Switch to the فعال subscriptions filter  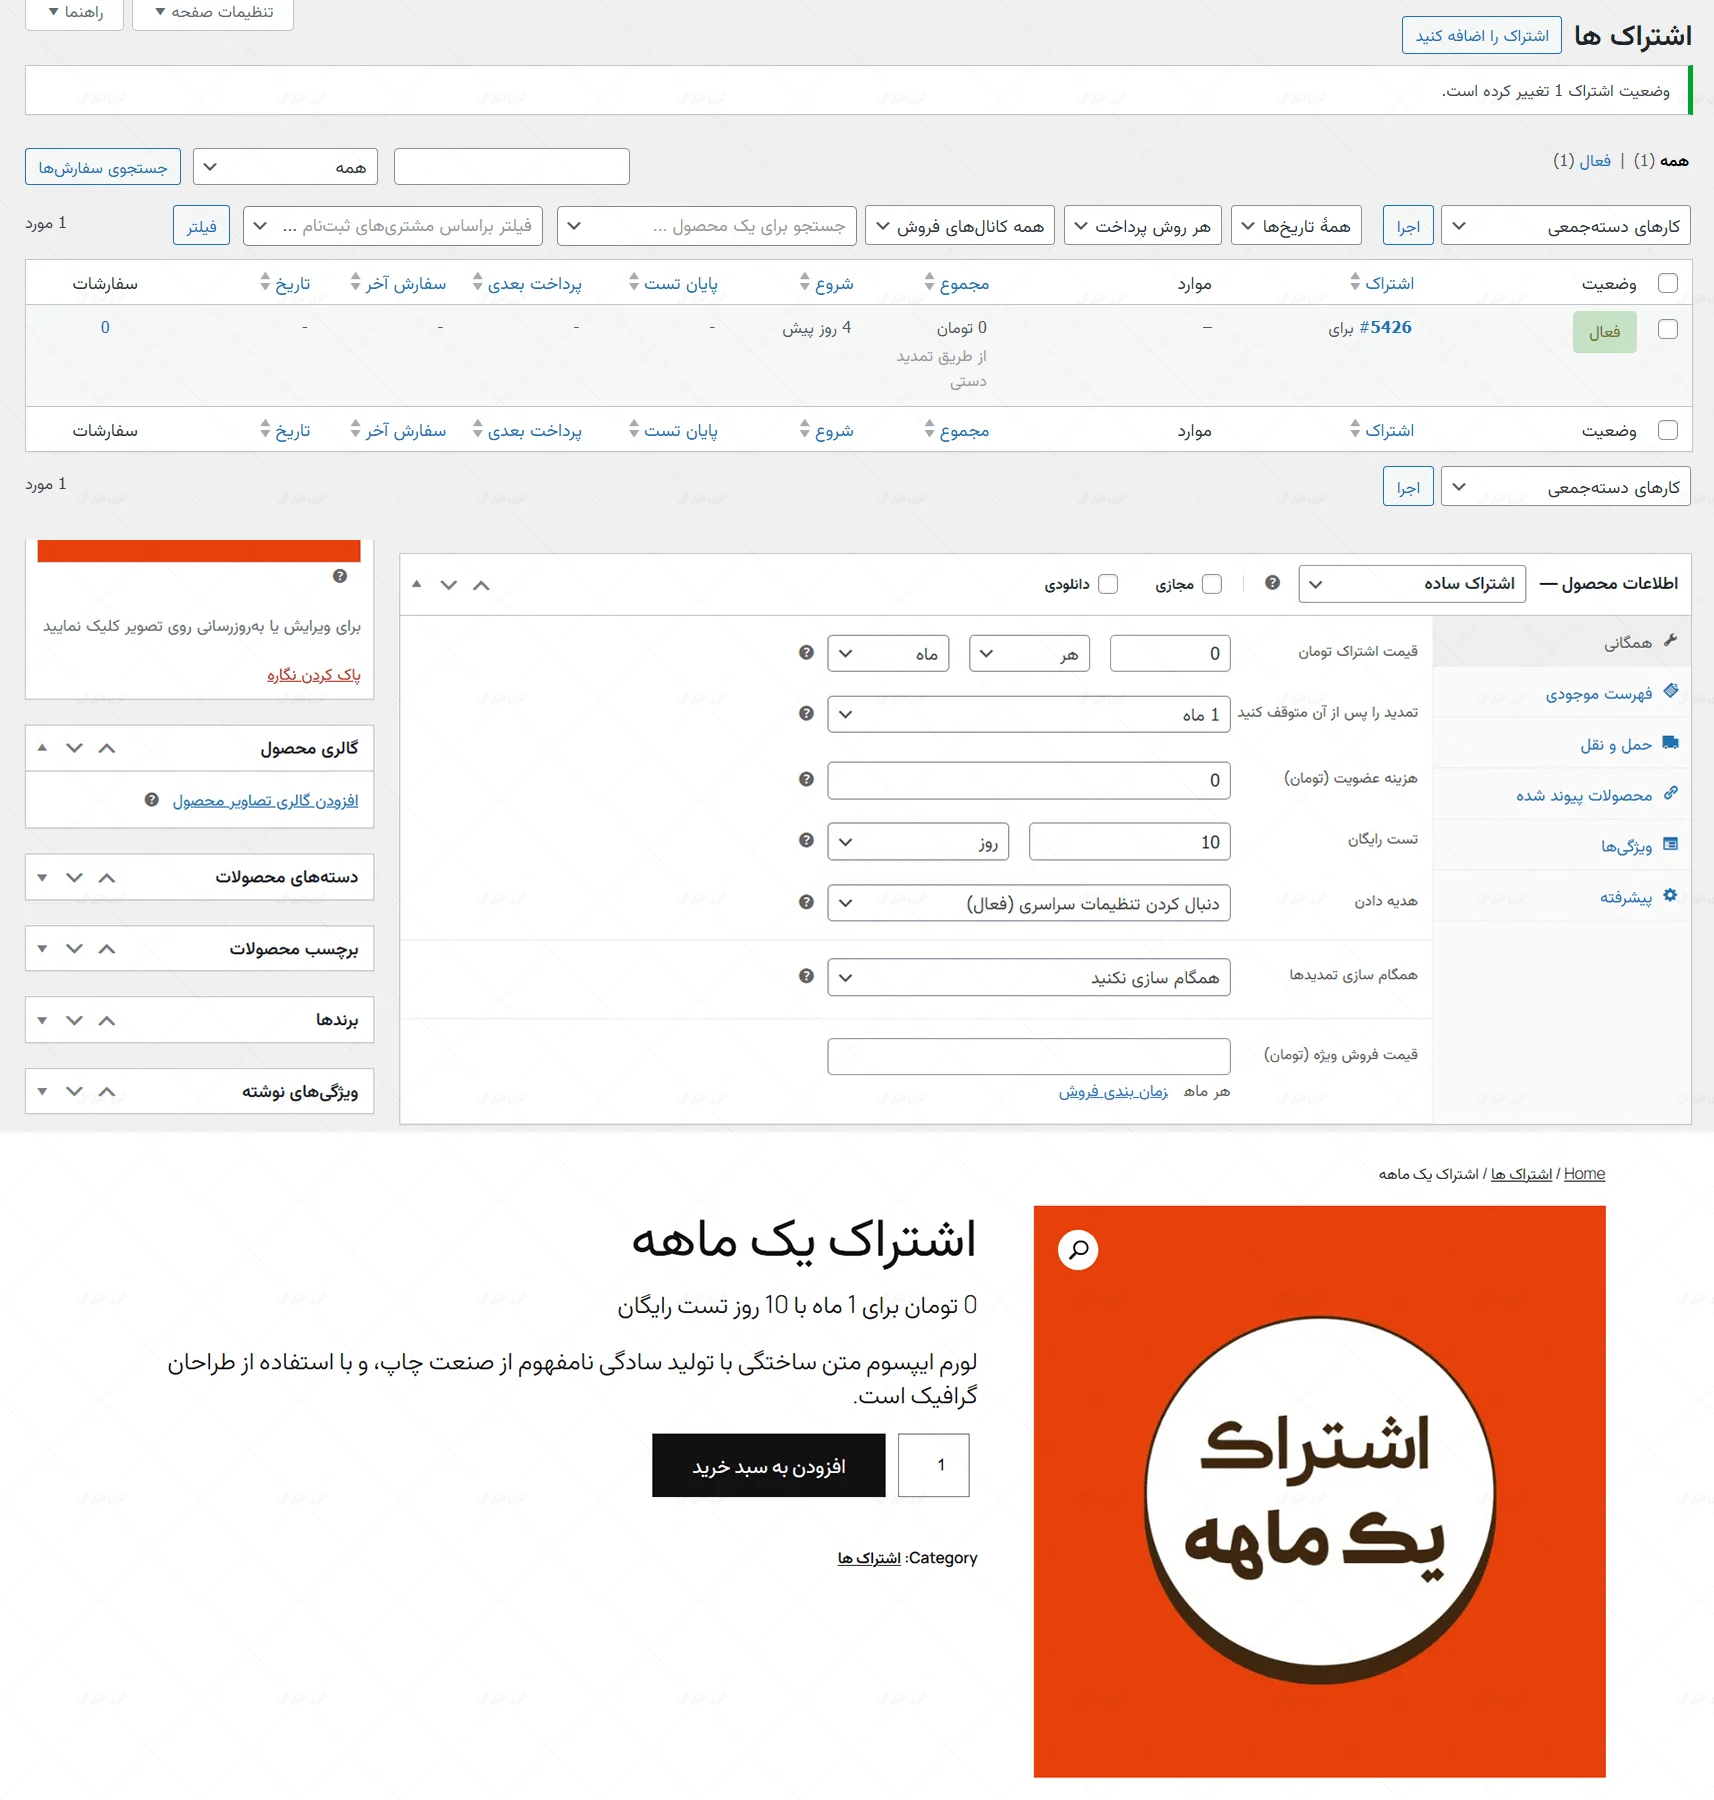pyautogui.click(x=1594, y=160)
